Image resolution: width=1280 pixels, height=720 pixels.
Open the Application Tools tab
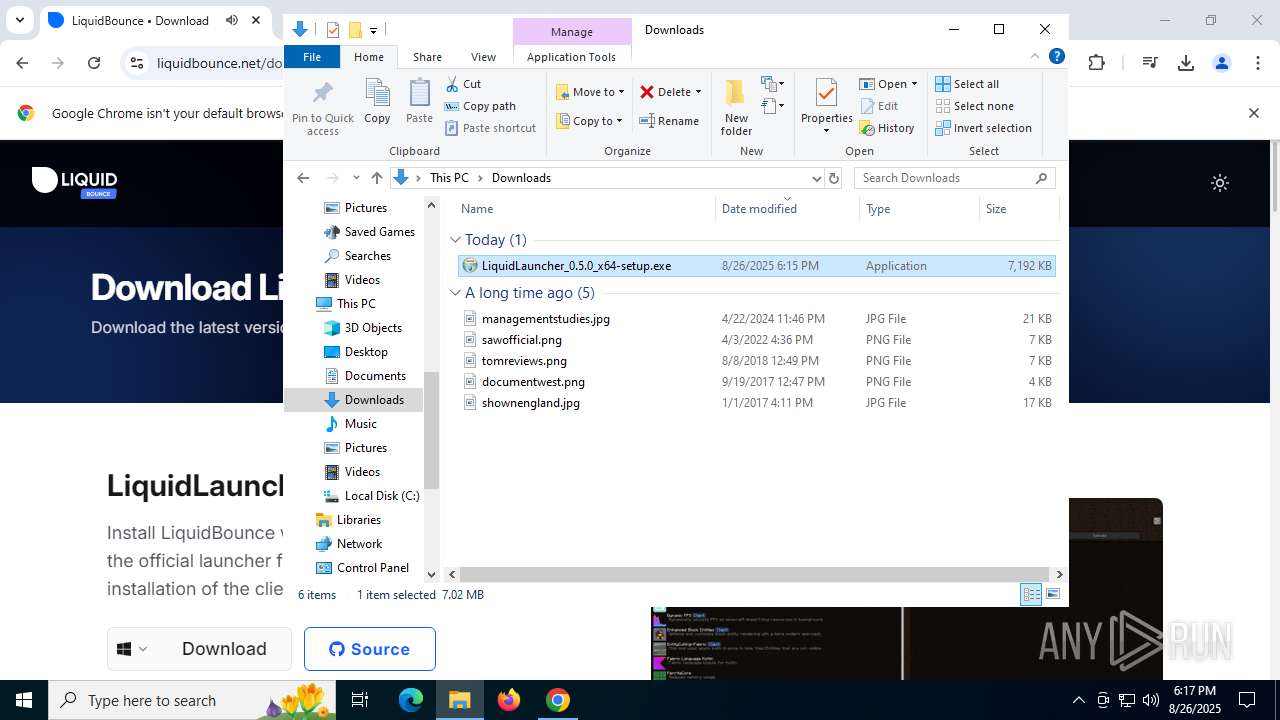[571, 57]
